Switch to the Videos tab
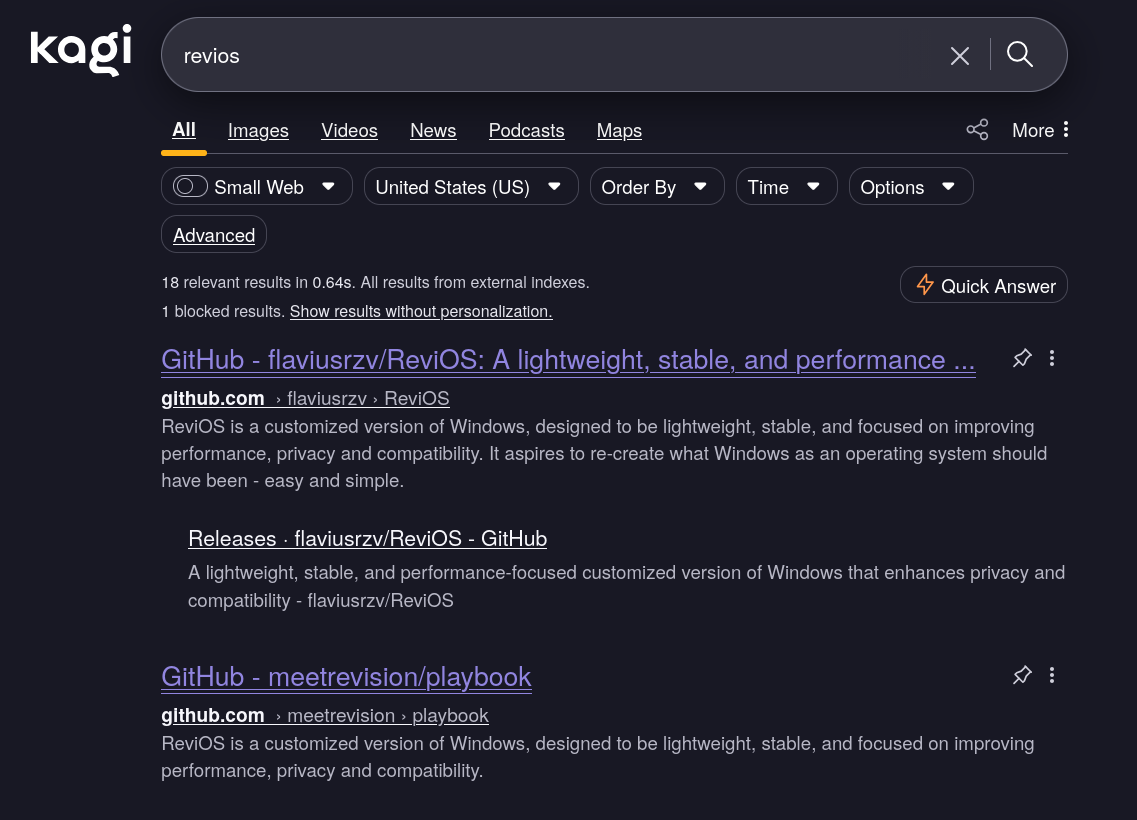 349,131
